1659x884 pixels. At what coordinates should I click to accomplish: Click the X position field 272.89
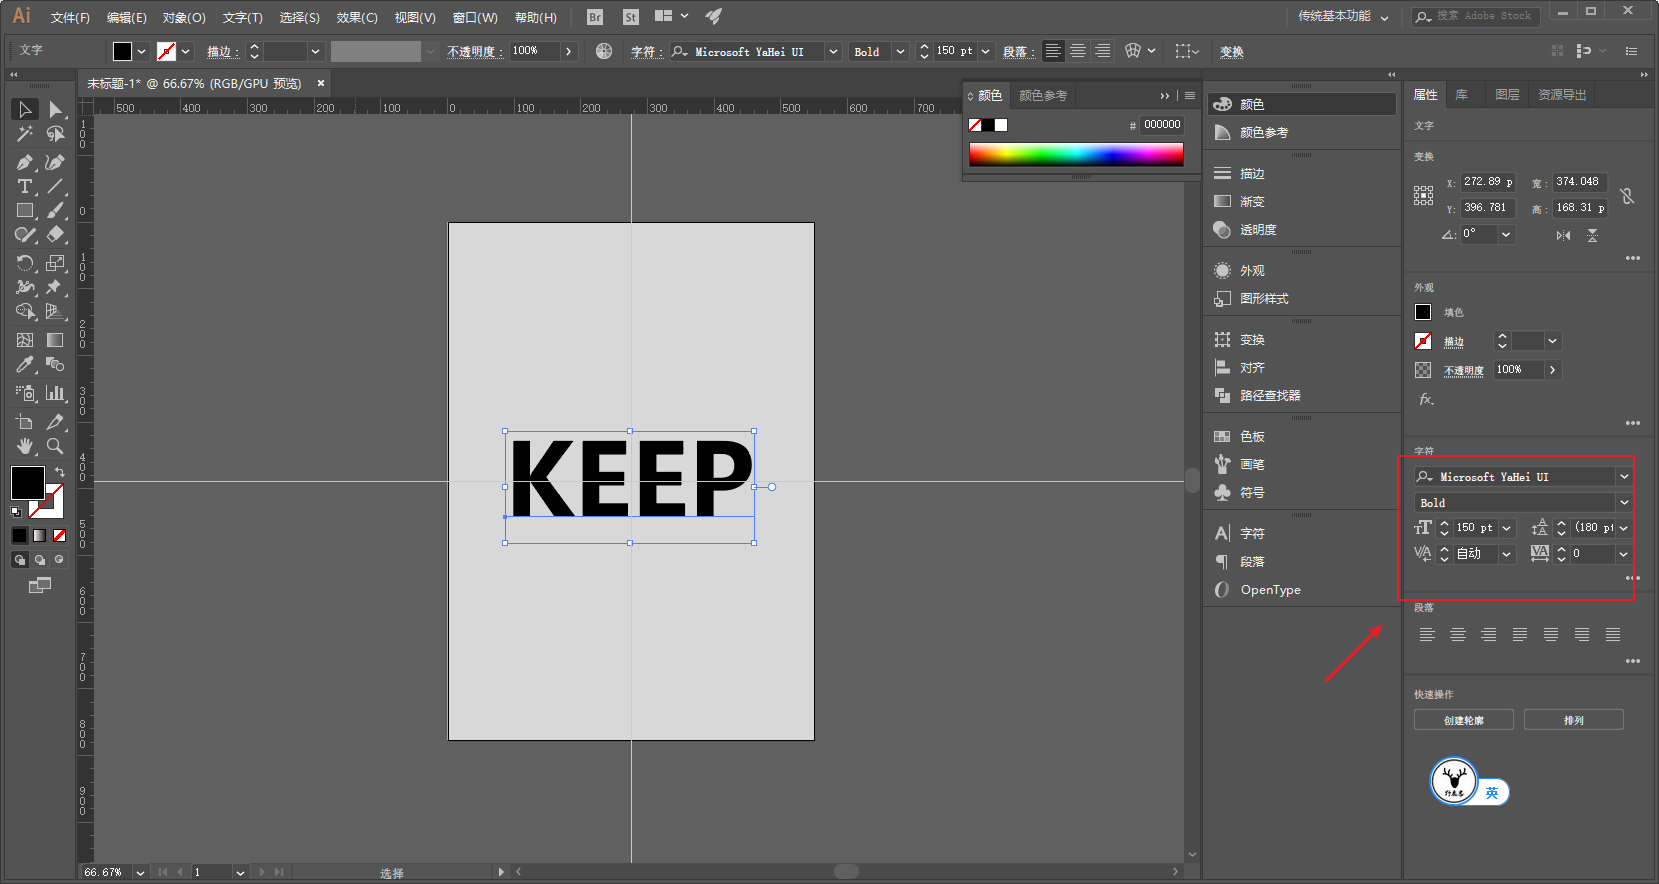(1488, 182)
